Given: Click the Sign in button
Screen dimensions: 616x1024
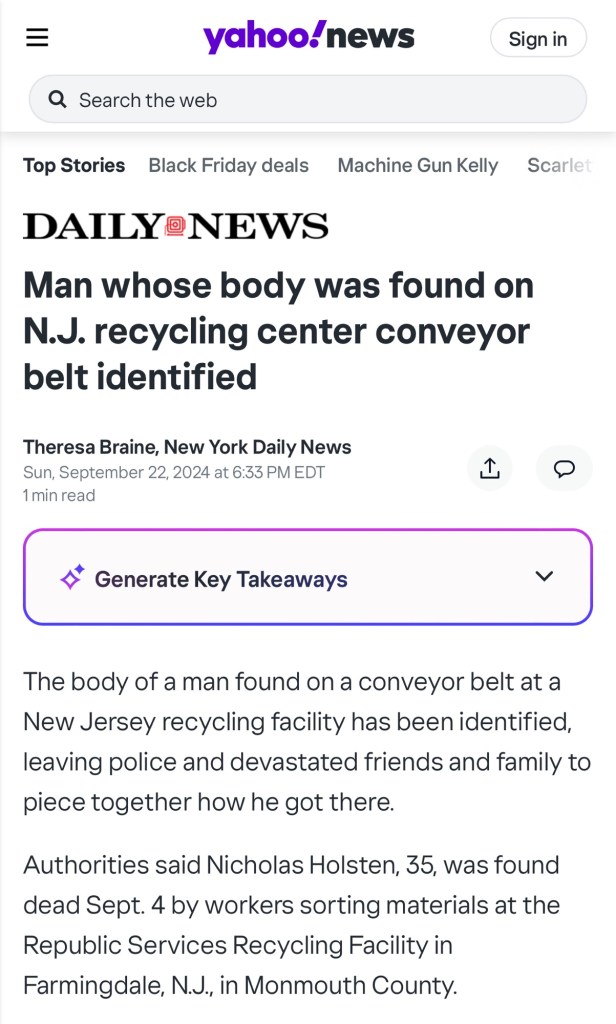Looking at the screenshot, I should (537, 39).
